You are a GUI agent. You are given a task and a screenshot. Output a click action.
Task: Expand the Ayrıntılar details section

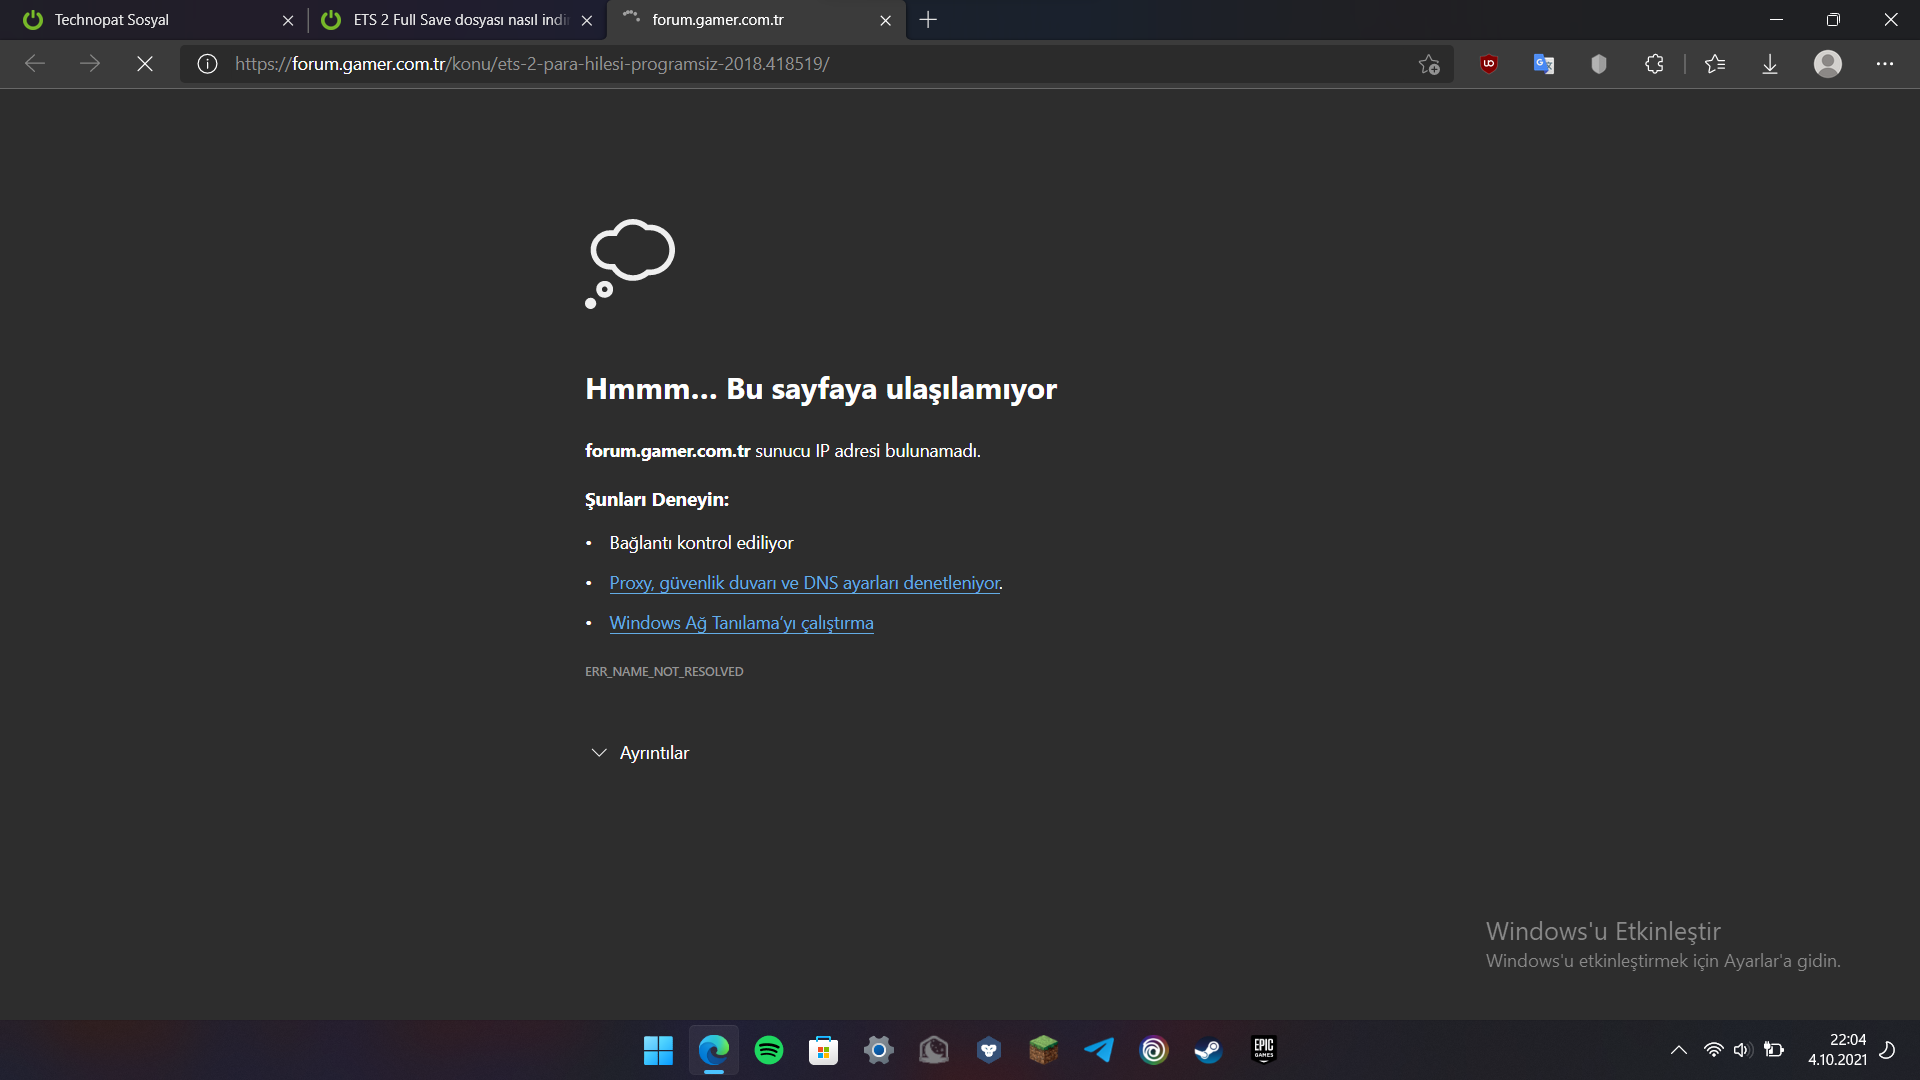640,753
